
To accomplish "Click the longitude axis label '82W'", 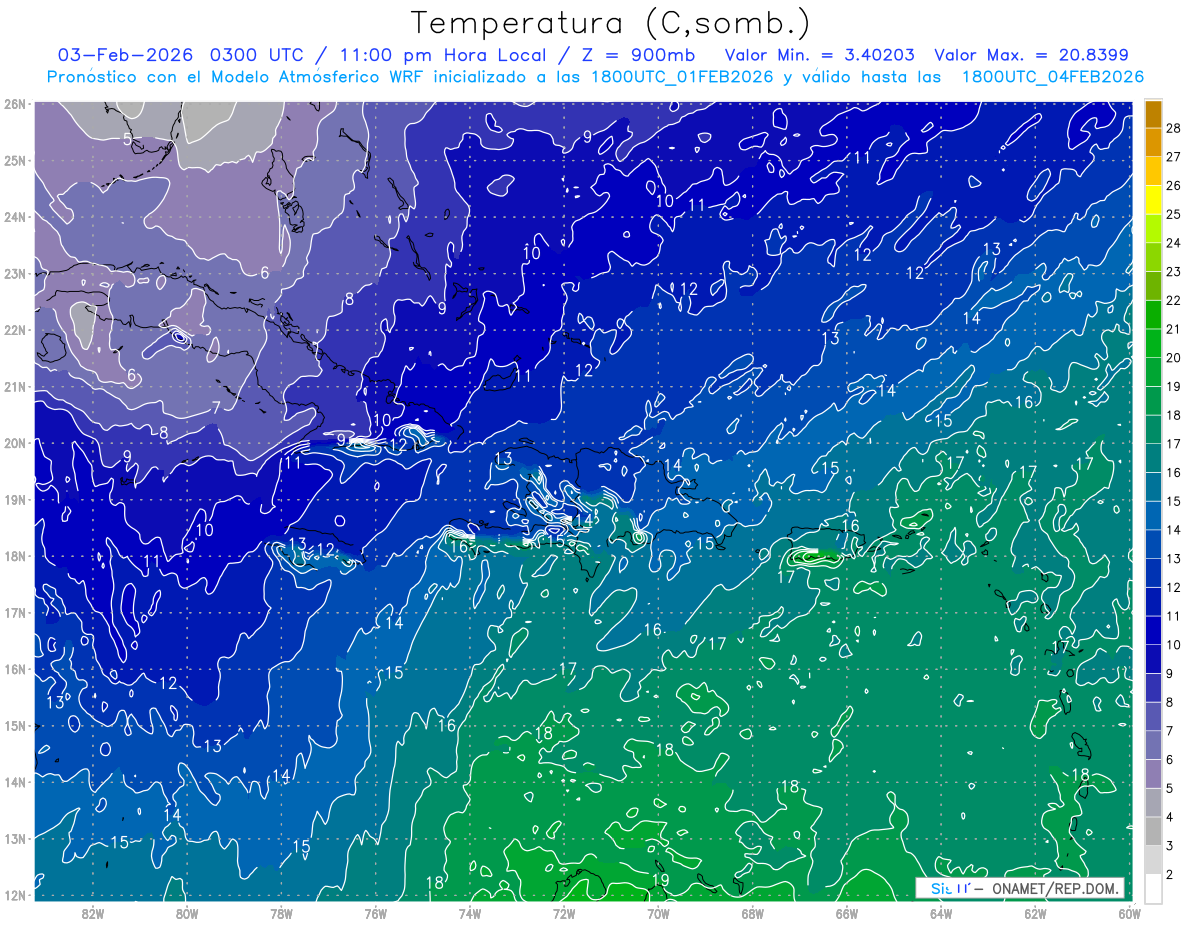I will tap(93, 912).
